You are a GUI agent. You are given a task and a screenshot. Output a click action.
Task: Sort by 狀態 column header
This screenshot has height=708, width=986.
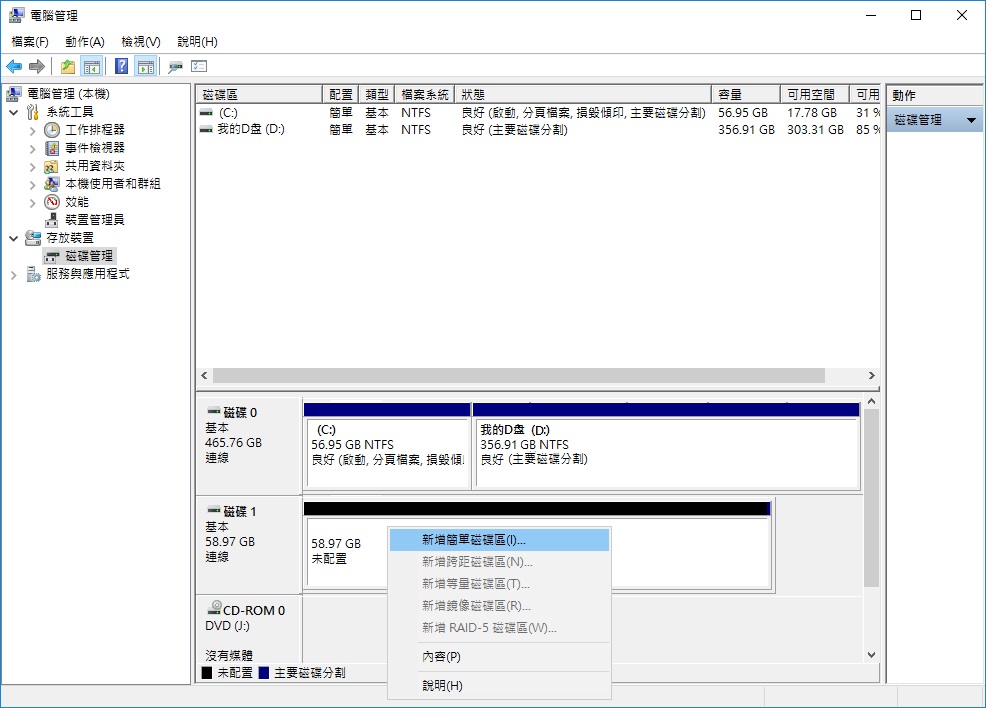583,94
